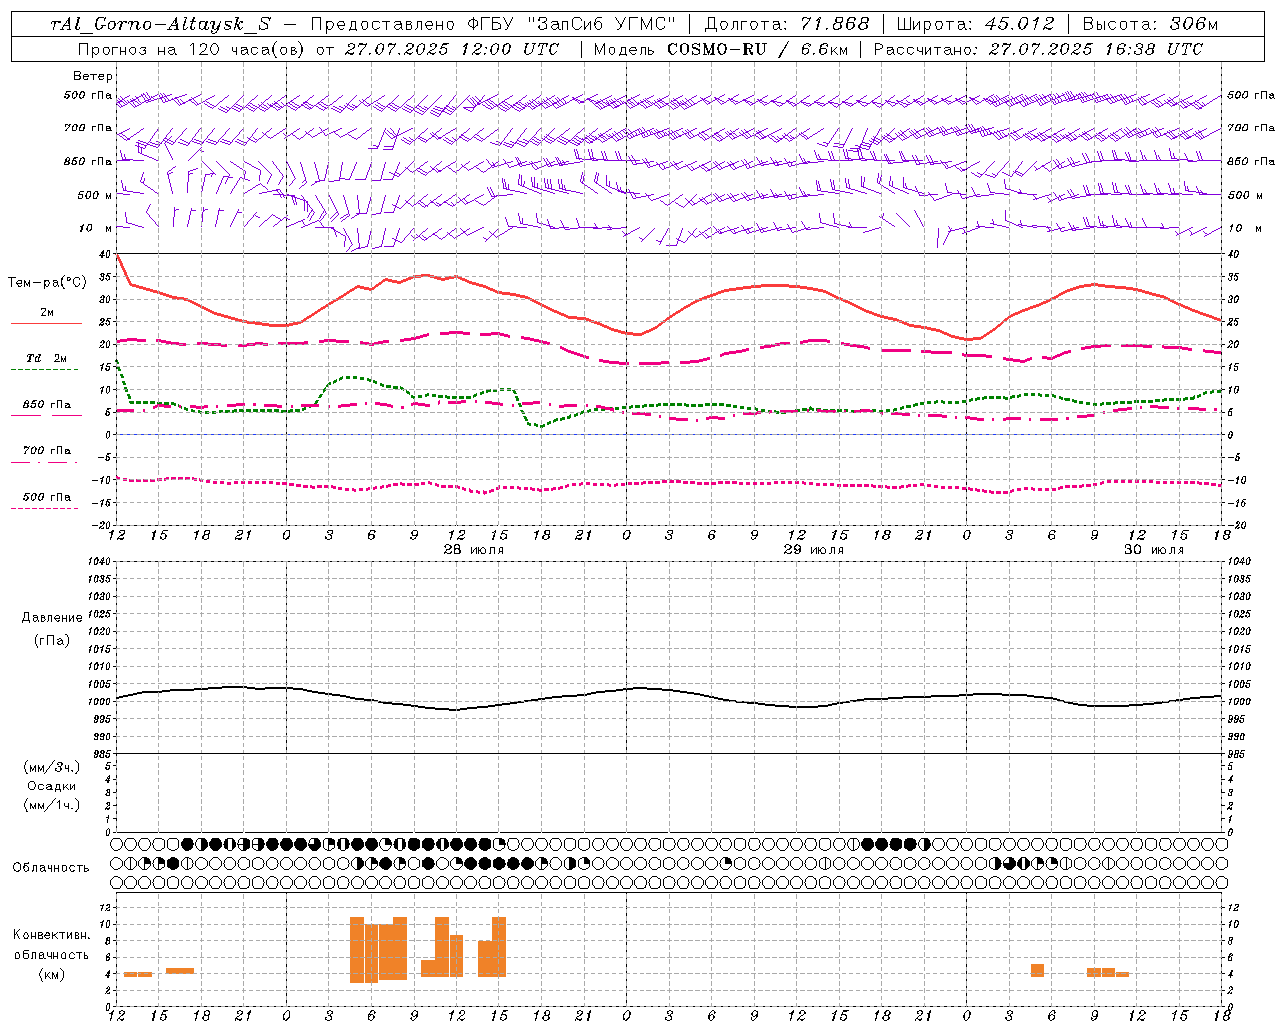Click the Ветер wind panel label
The height and width of the screenshot is (1024, 1280).
pos(93,76)
